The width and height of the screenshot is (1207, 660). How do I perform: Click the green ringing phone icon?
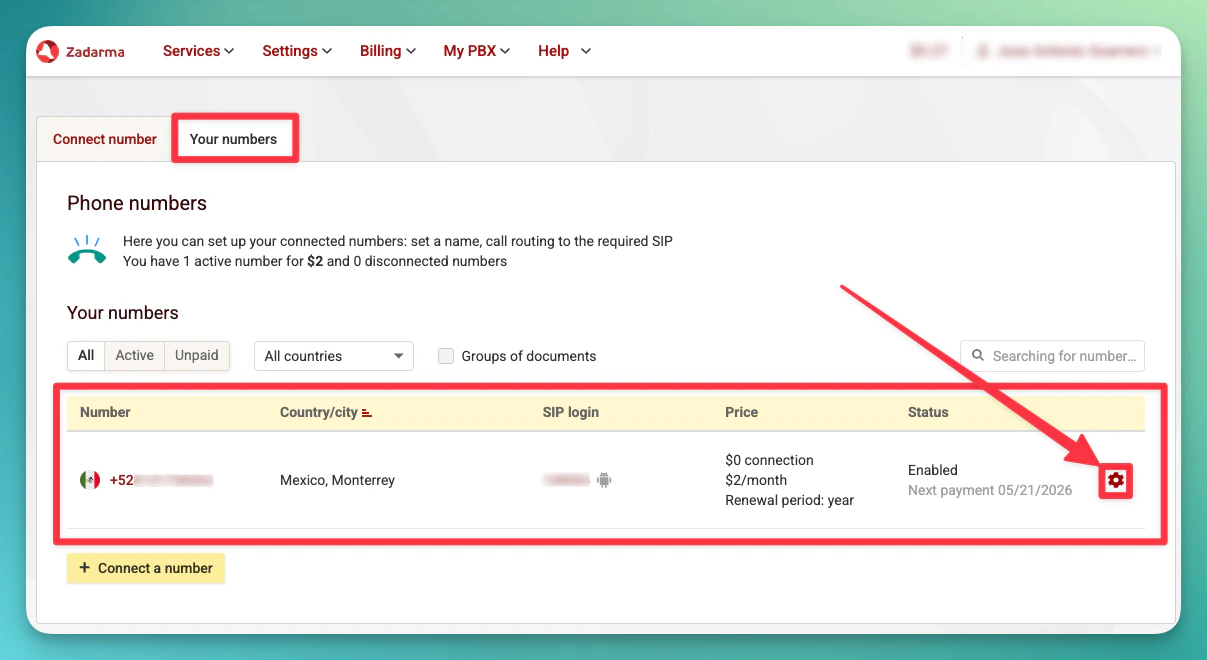click(x=87, y=250)
